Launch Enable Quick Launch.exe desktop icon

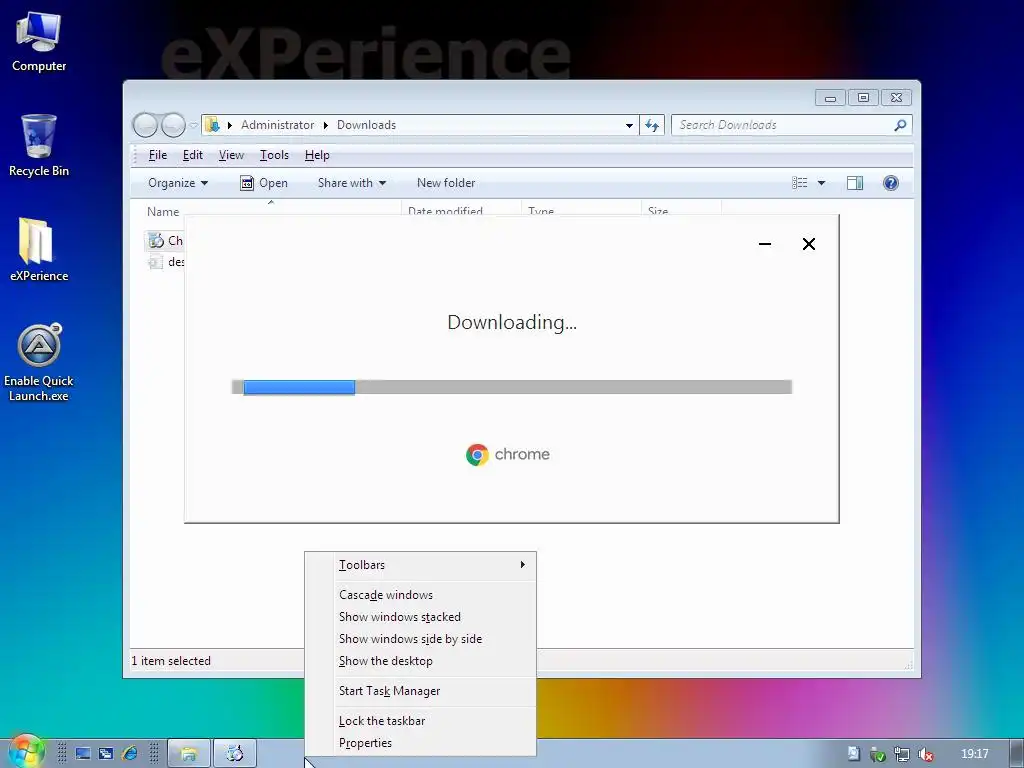coord(39,362)
